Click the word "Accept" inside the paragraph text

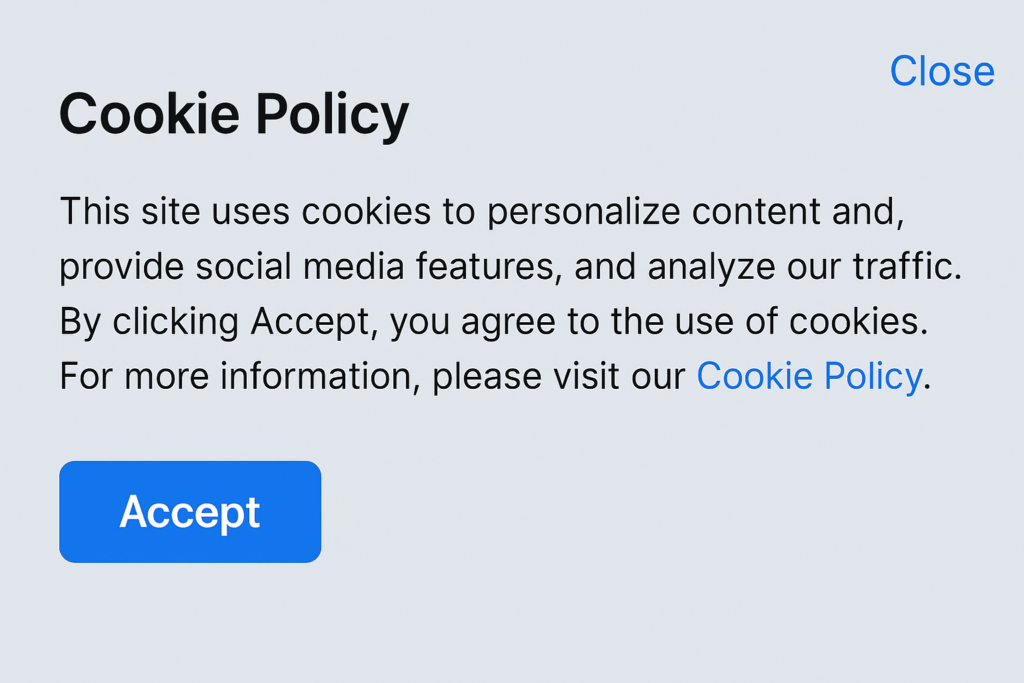(310, 322)
